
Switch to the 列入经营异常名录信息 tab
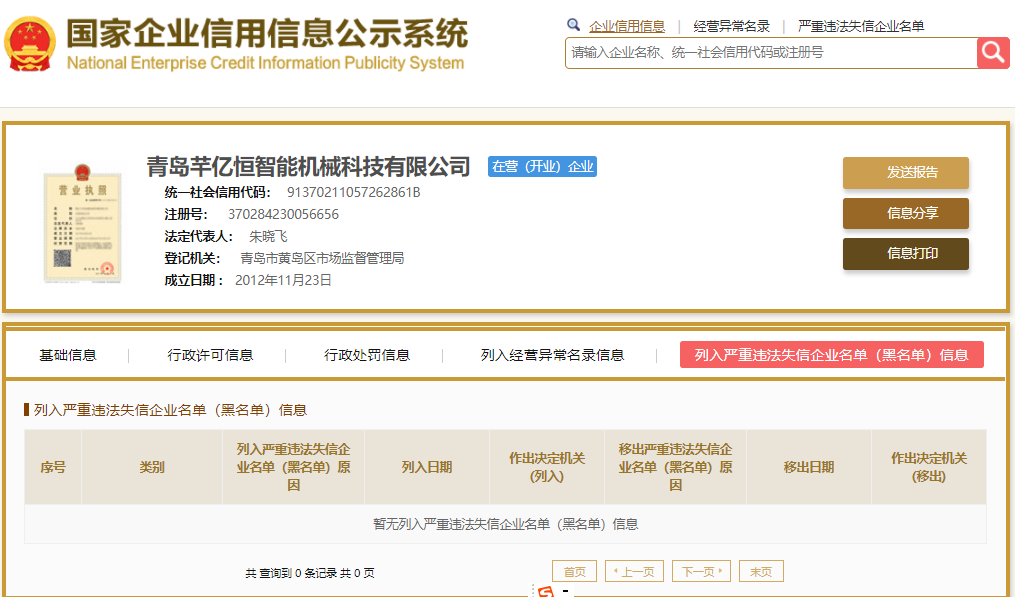[x=552, y=355]
